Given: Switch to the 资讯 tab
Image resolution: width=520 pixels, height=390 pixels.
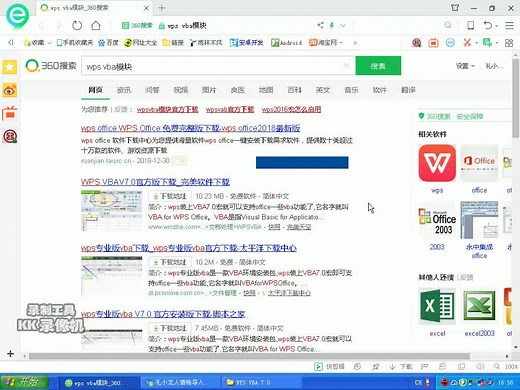Looking at the screenshot, I should 124,90.
